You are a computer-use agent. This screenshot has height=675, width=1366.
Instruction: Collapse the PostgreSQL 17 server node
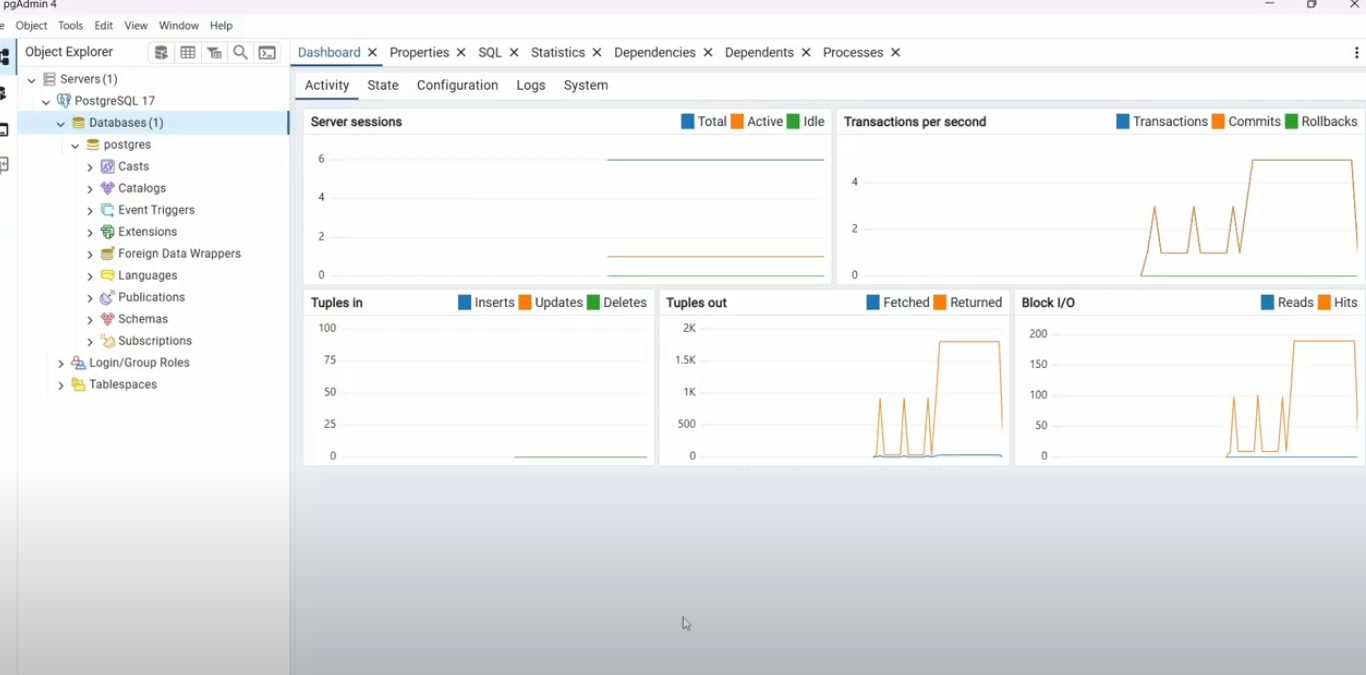click(x=46, y=101)
